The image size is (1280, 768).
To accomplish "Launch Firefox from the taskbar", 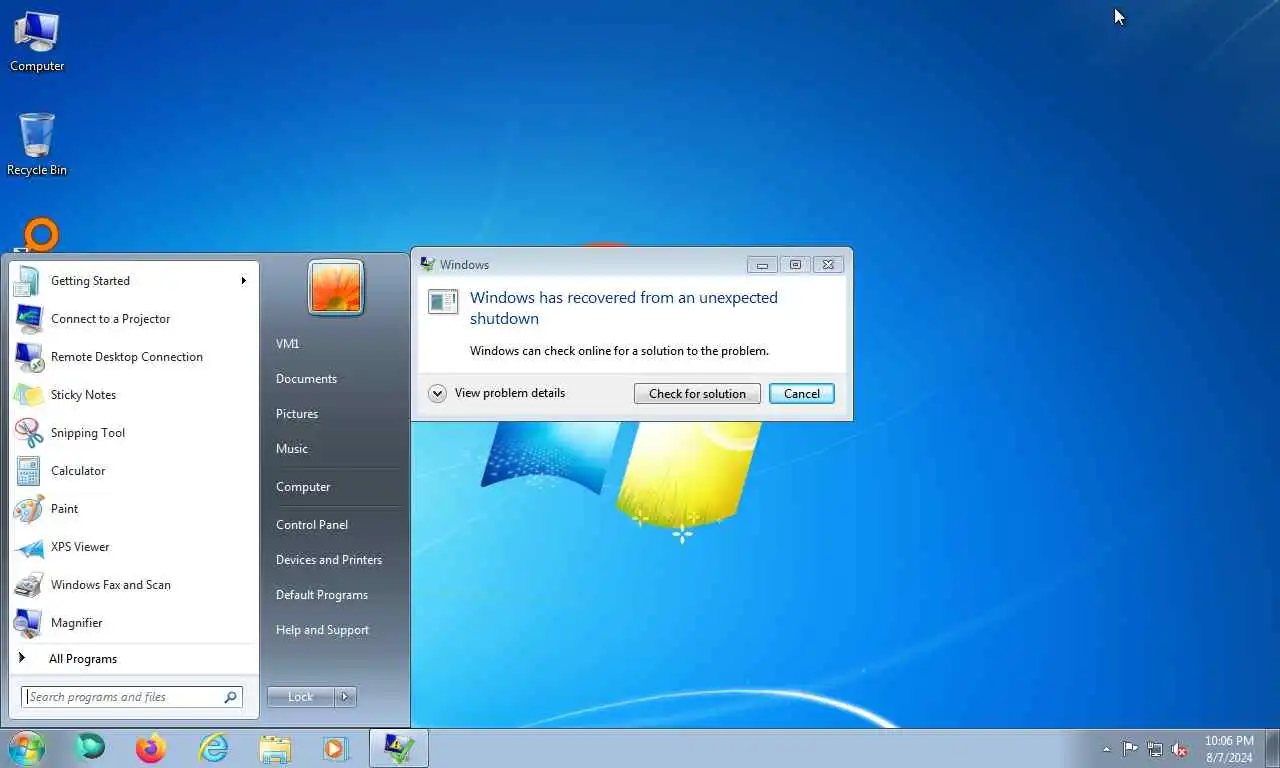I will click(x=151, y=748).
